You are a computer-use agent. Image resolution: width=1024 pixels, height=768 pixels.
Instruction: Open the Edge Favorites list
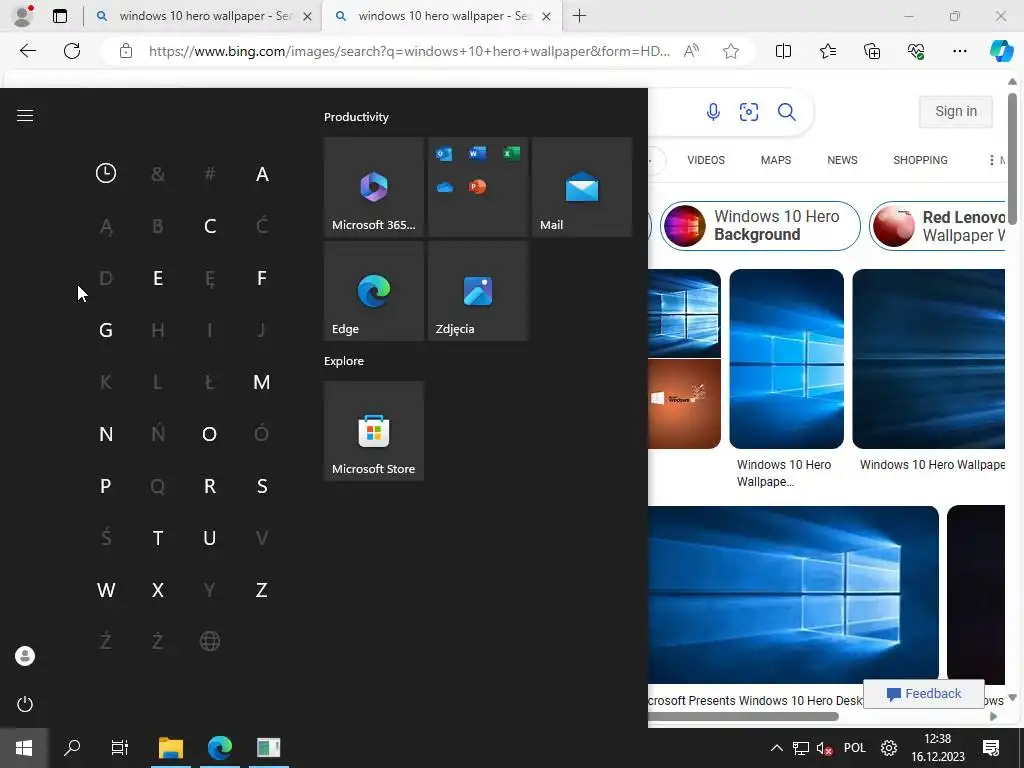pos(827,51)
